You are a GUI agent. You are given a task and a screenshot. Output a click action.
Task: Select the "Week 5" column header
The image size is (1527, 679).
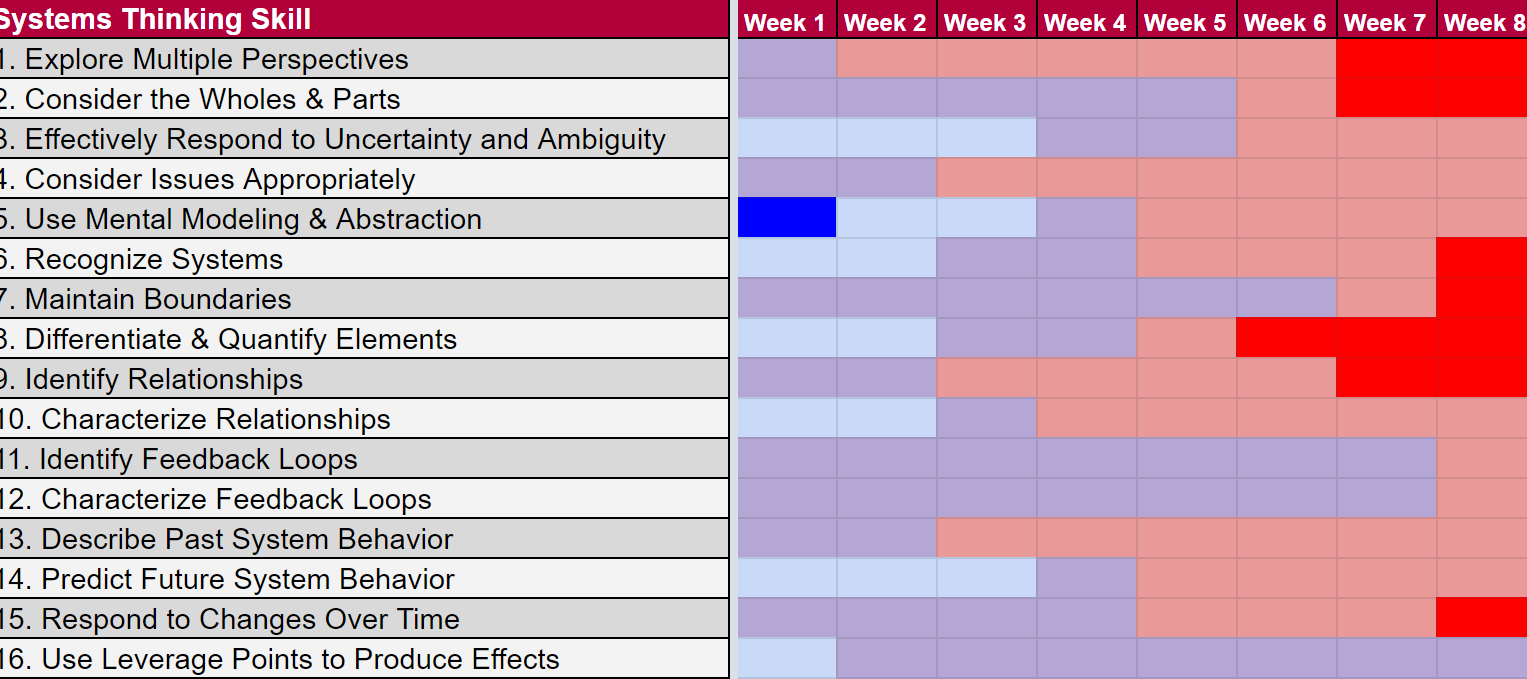coord(1186,22)
